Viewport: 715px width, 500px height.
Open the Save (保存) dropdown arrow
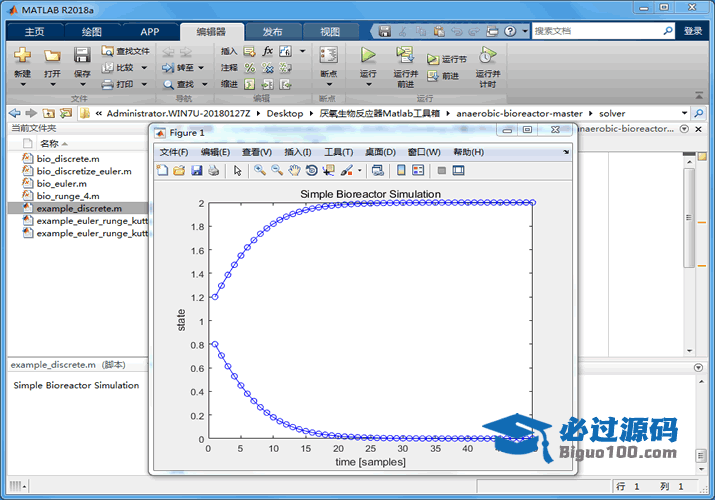tap(83, 84)
